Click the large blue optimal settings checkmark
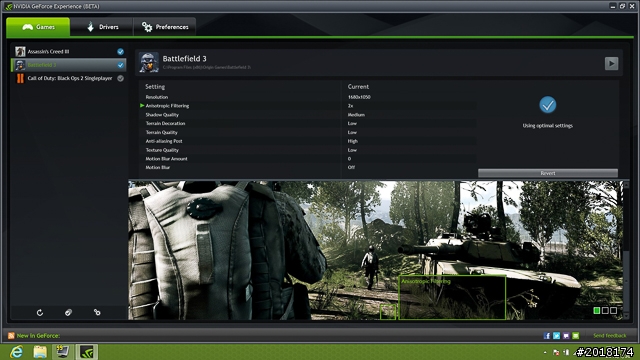The image size is (640, 360). coord(547,104)
